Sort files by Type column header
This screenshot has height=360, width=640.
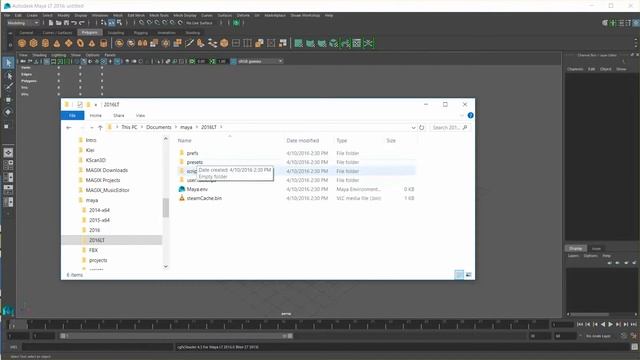tap(342, 140)
